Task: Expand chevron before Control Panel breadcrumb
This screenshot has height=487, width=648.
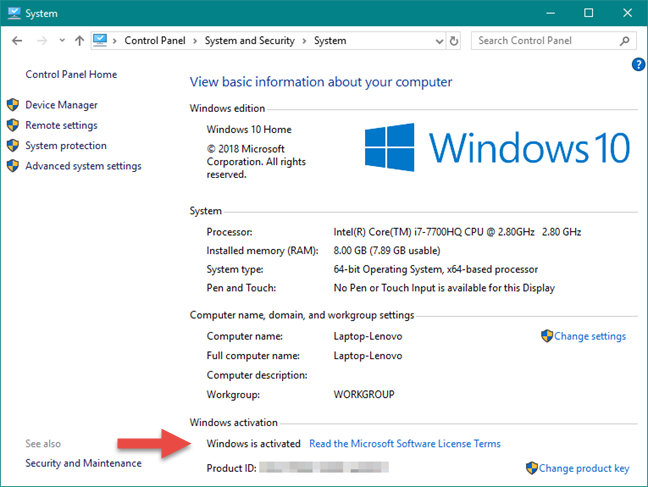Action: coord(114,41)
